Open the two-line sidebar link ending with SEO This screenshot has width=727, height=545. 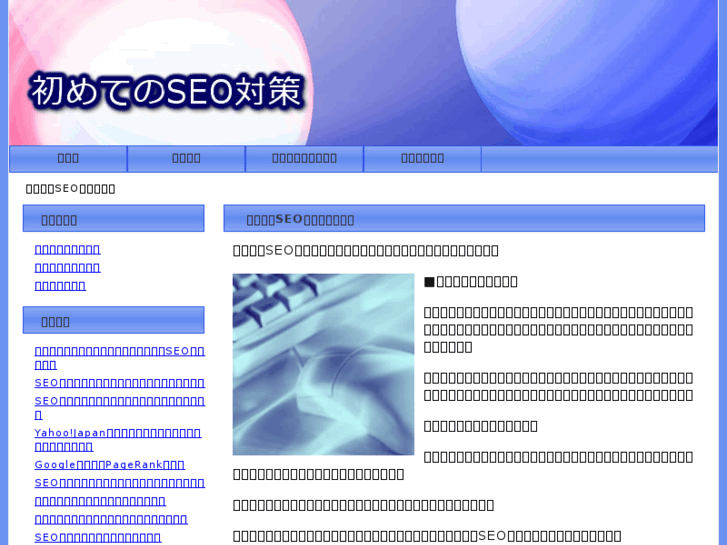point(120,358)
